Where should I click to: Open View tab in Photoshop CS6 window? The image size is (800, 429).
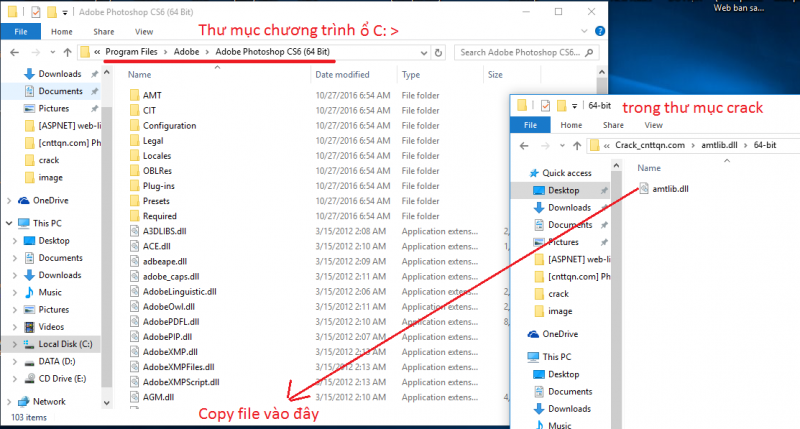pos(144,32)
